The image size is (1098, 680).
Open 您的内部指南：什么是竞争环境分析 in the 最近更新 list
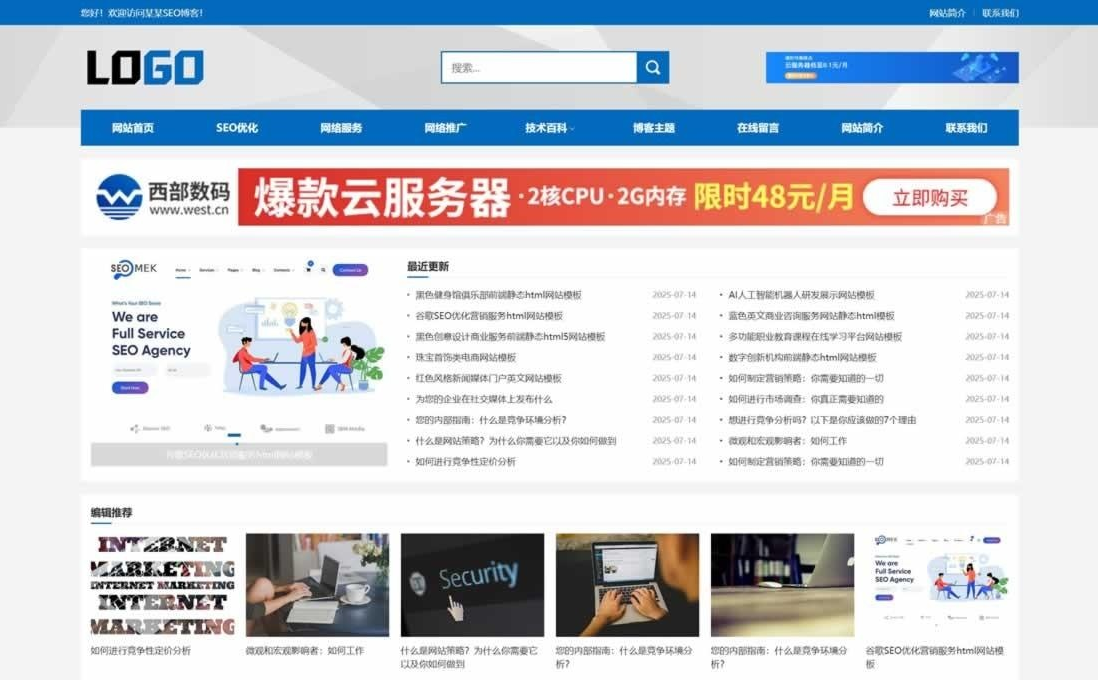click(x=491, y=420)
